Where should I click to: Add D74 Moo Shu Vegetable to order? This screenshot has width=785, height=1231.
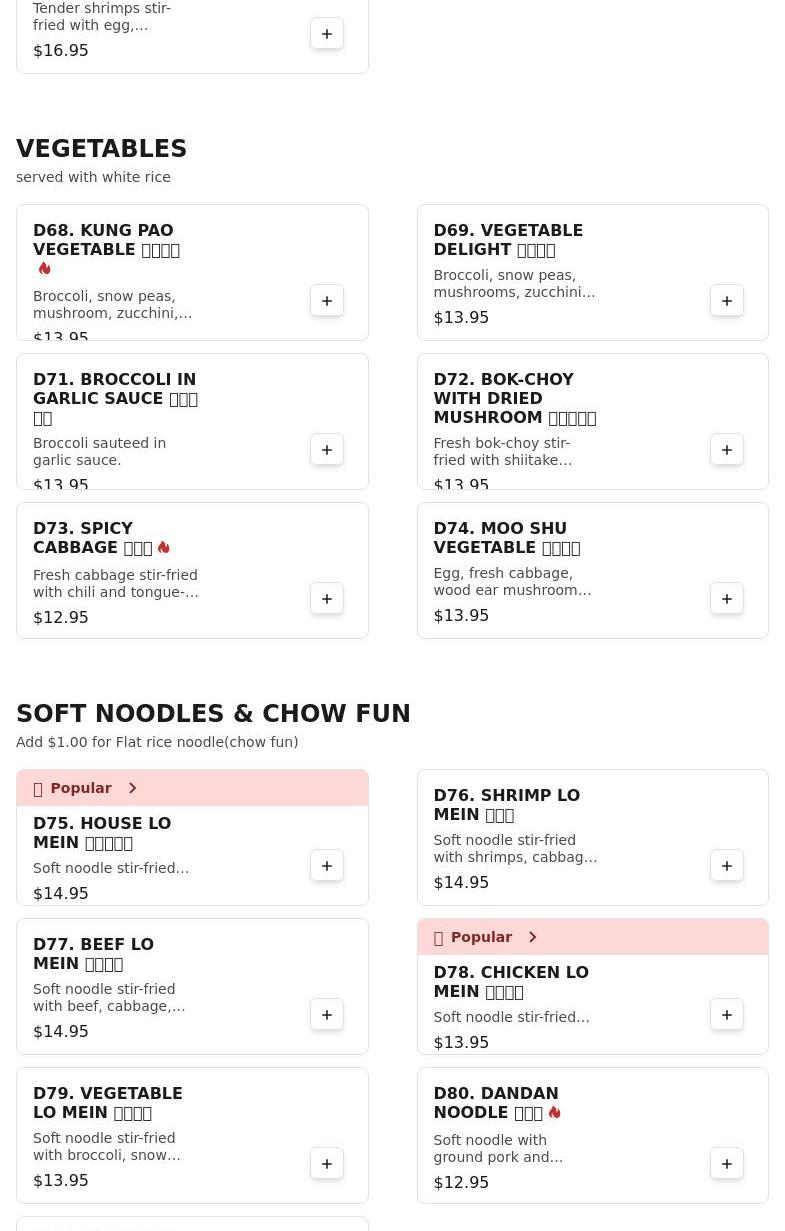coord(727,599)
